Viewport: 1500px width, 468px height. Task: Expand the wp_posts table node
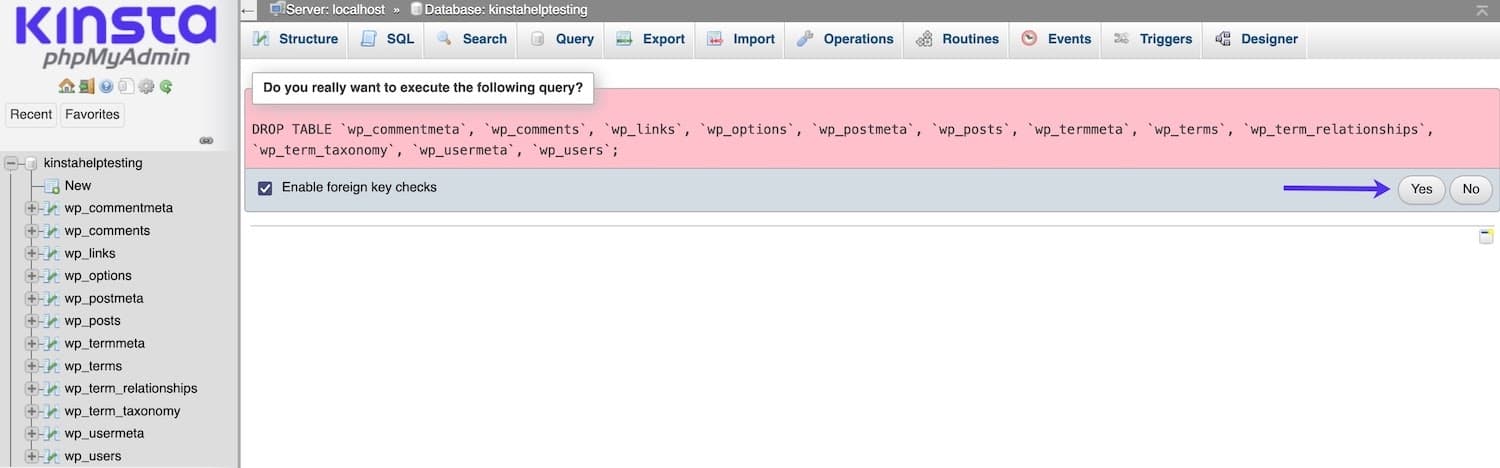pos(32,321)
